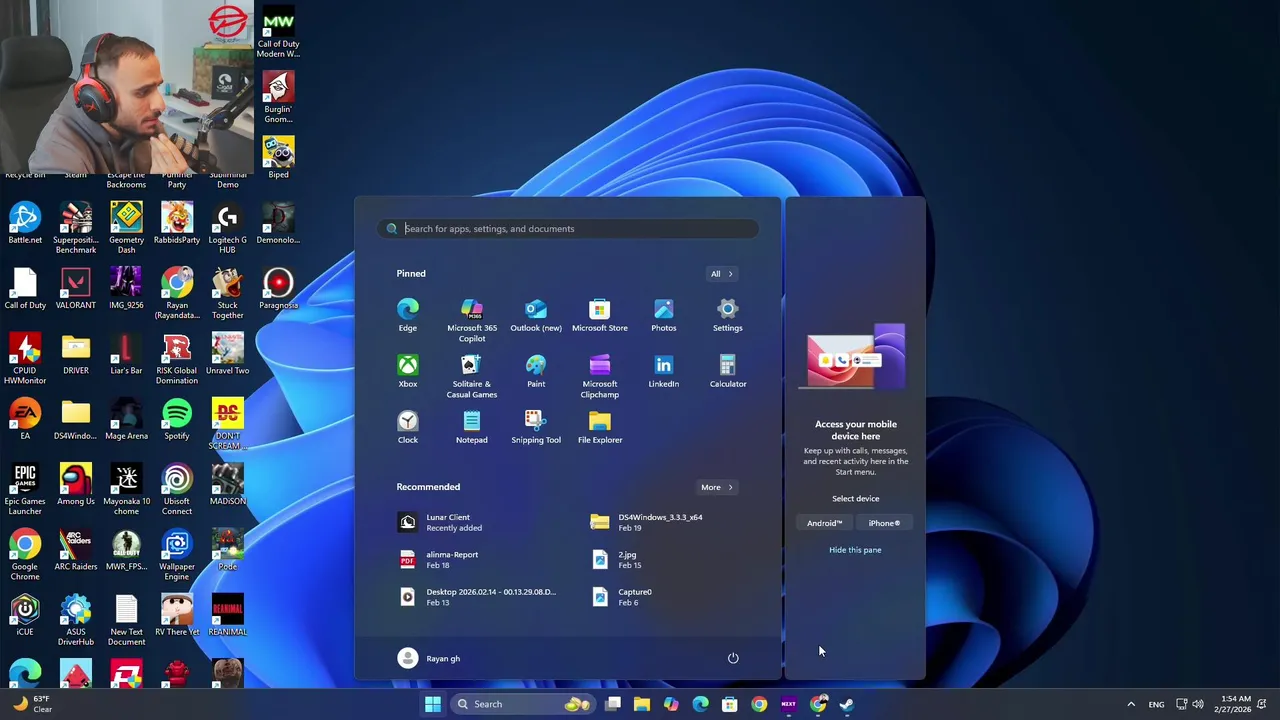Open Rayan gh user account menu
This screenshot has height=720, width=1280.
click(429, 658)
